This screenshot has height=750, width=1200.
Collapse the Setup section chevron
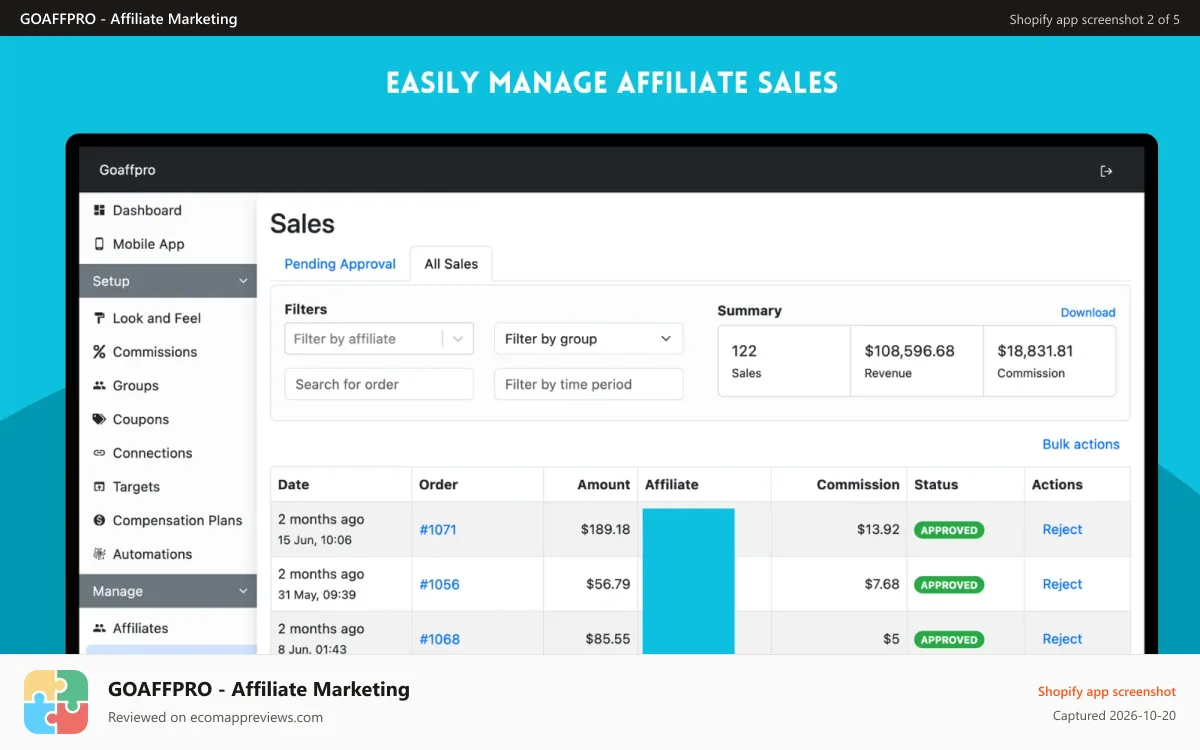pos(242,281)
